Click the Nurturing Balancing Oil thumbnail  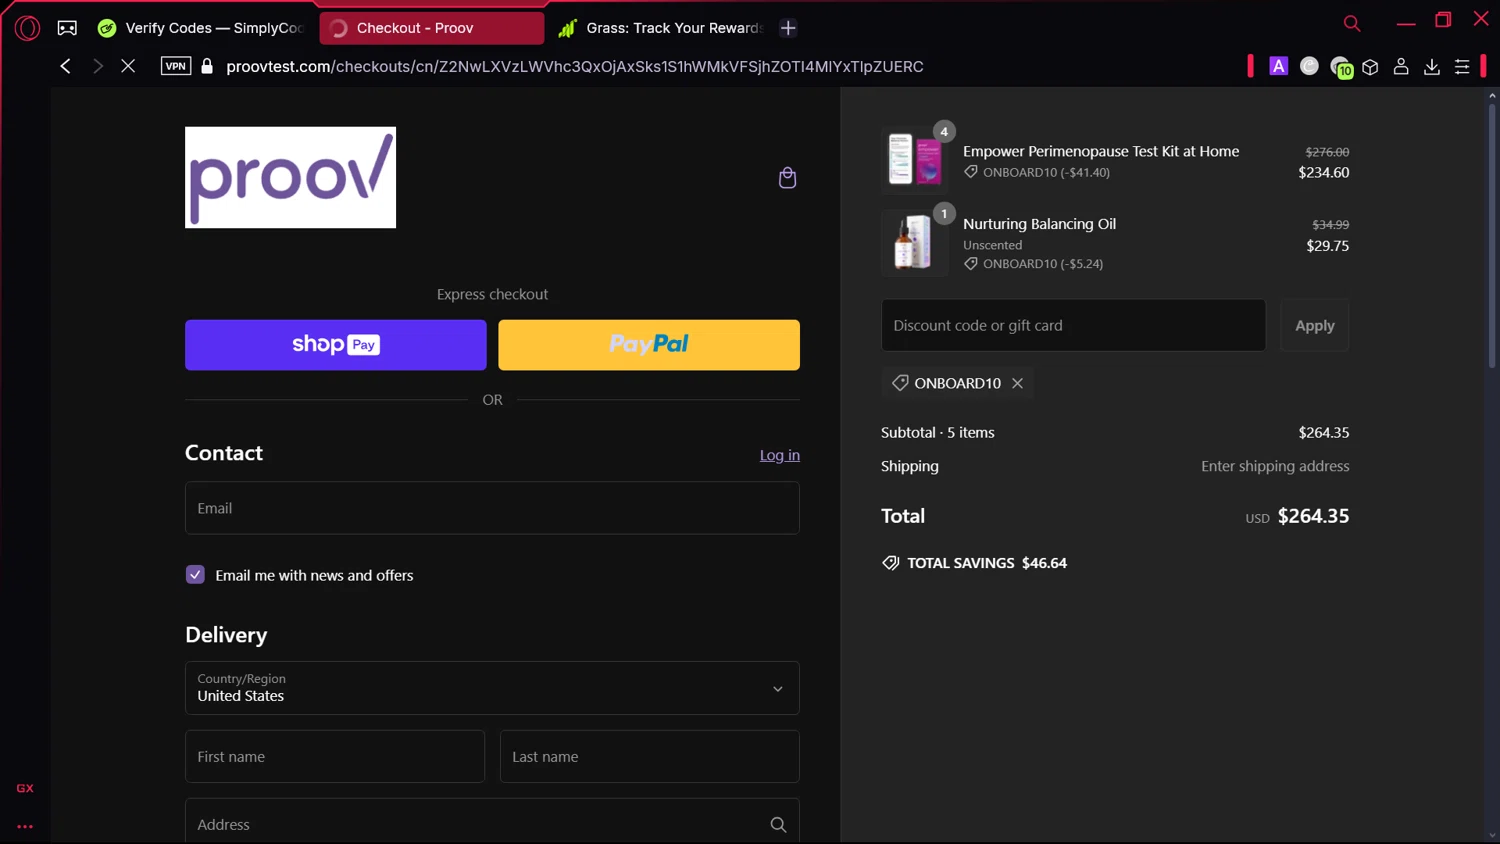(915, 242)
